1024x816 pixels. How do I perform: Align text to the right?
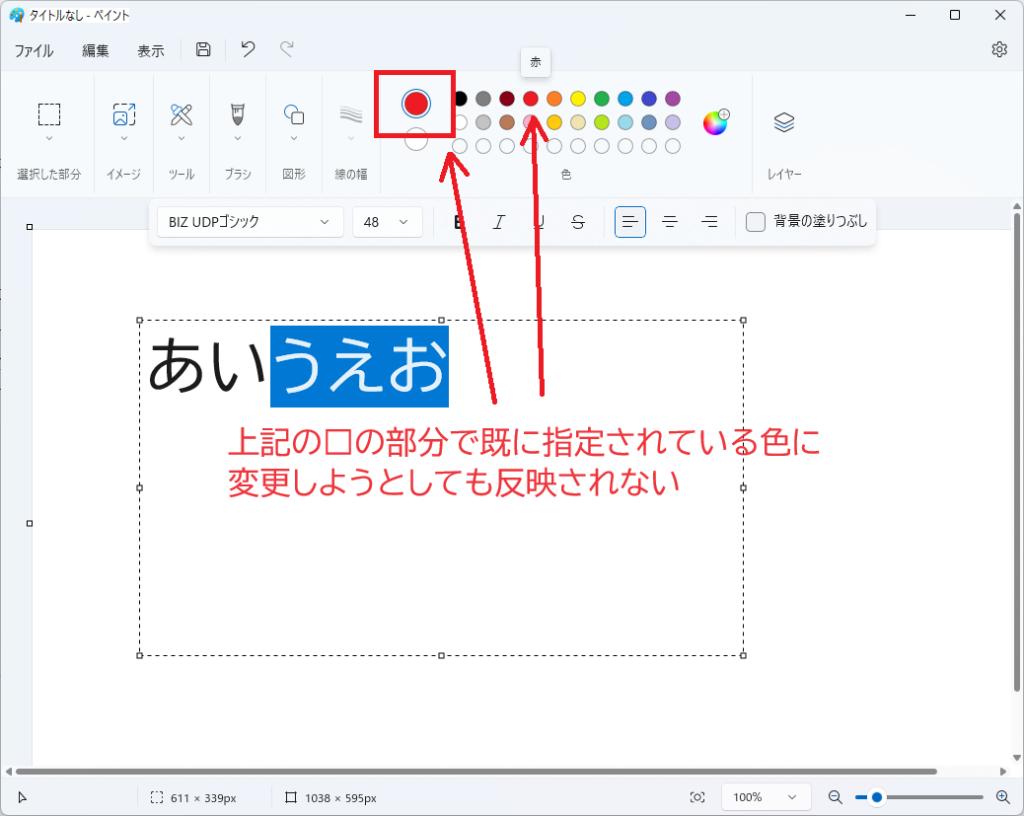pos(709,222)
